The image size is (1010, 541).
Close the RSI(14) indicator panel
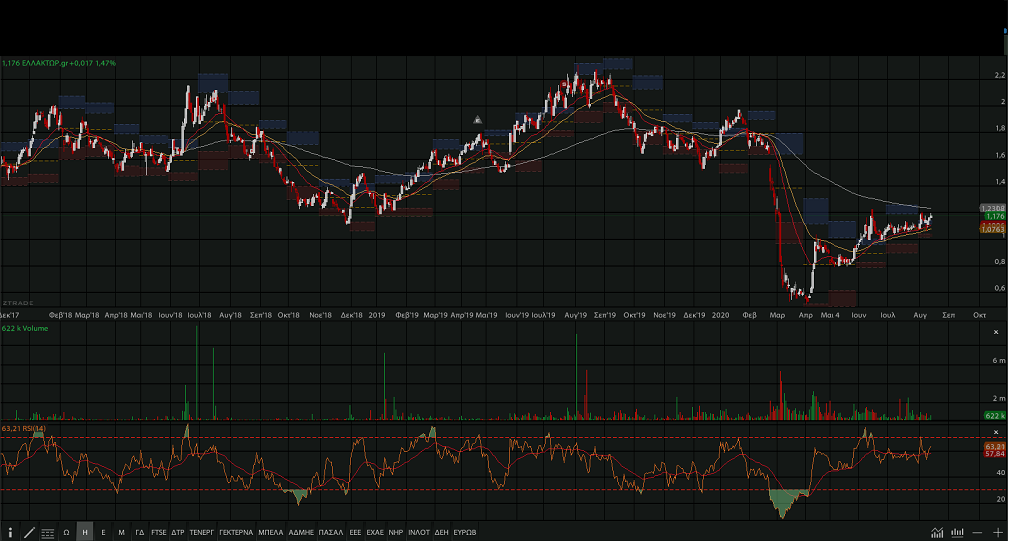995,431
